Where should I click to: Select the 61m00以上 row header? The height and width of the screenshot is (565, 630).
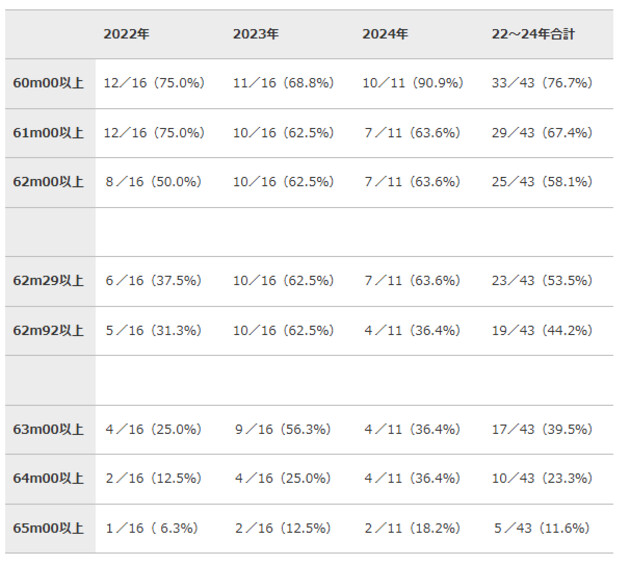[50, 133]
